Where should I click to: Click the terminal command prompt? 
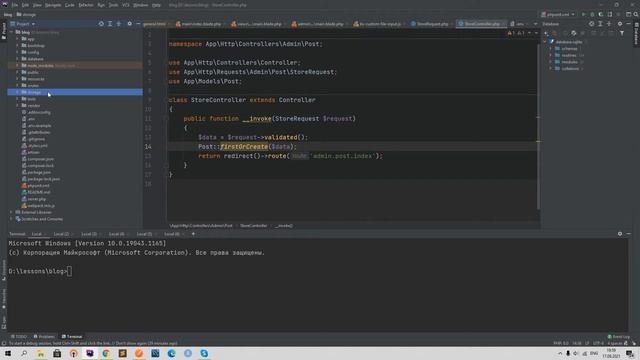pos(40,271)
